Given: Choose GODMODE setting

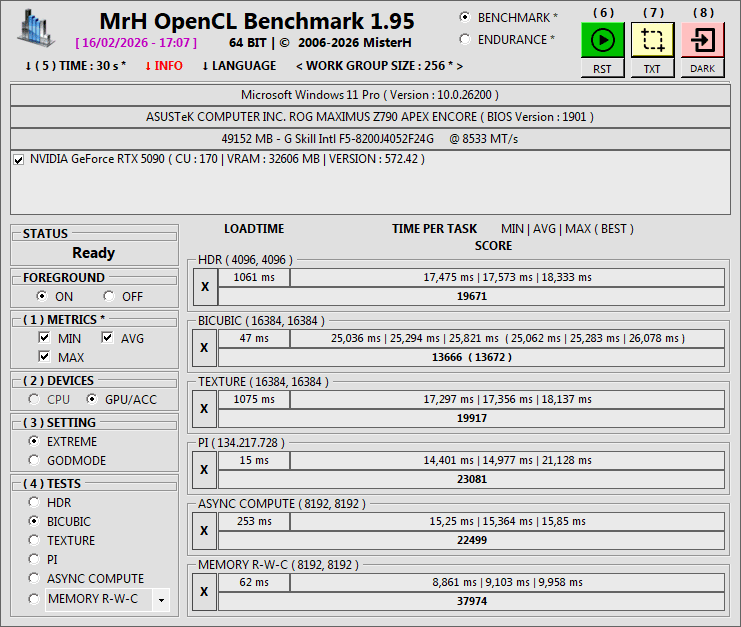Looking at the screenshot, I should [34, 460].
